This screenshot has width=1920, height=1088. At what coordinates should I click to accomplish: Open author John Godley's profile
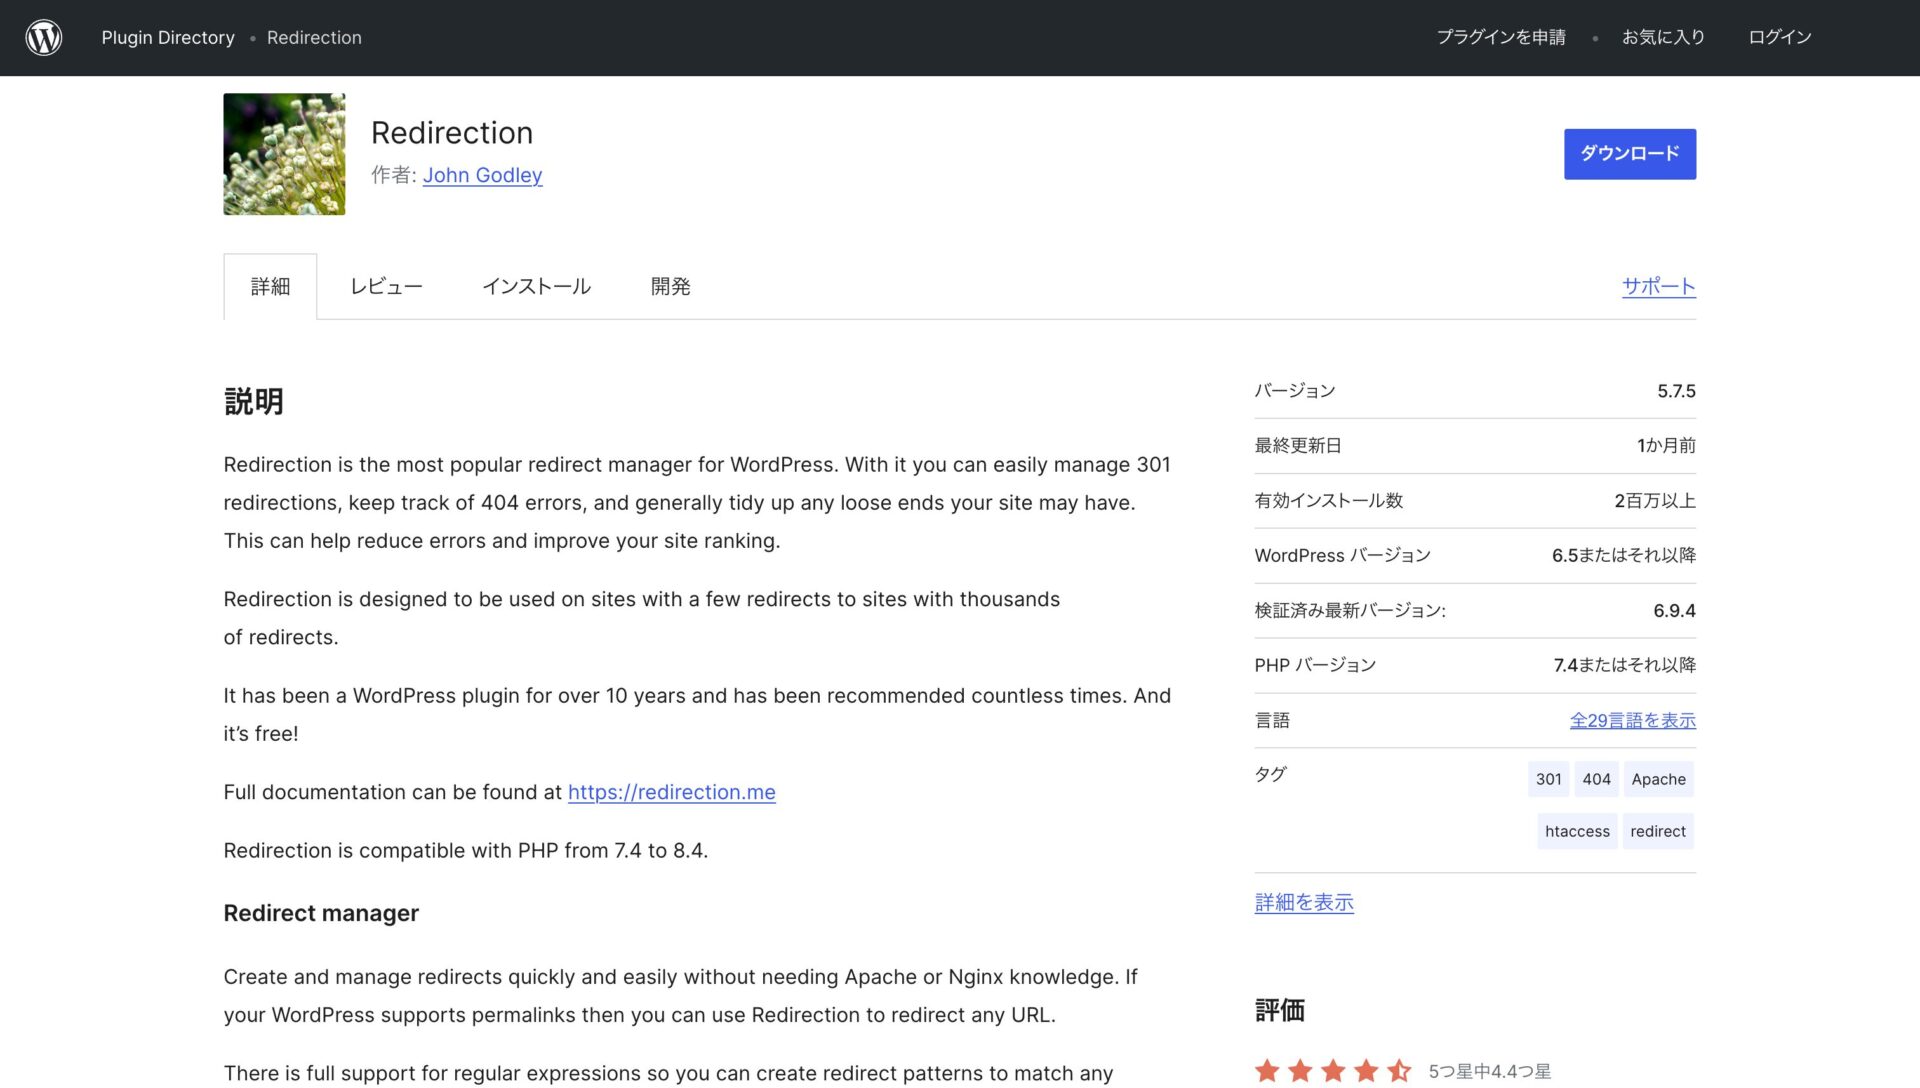(482, 175)
